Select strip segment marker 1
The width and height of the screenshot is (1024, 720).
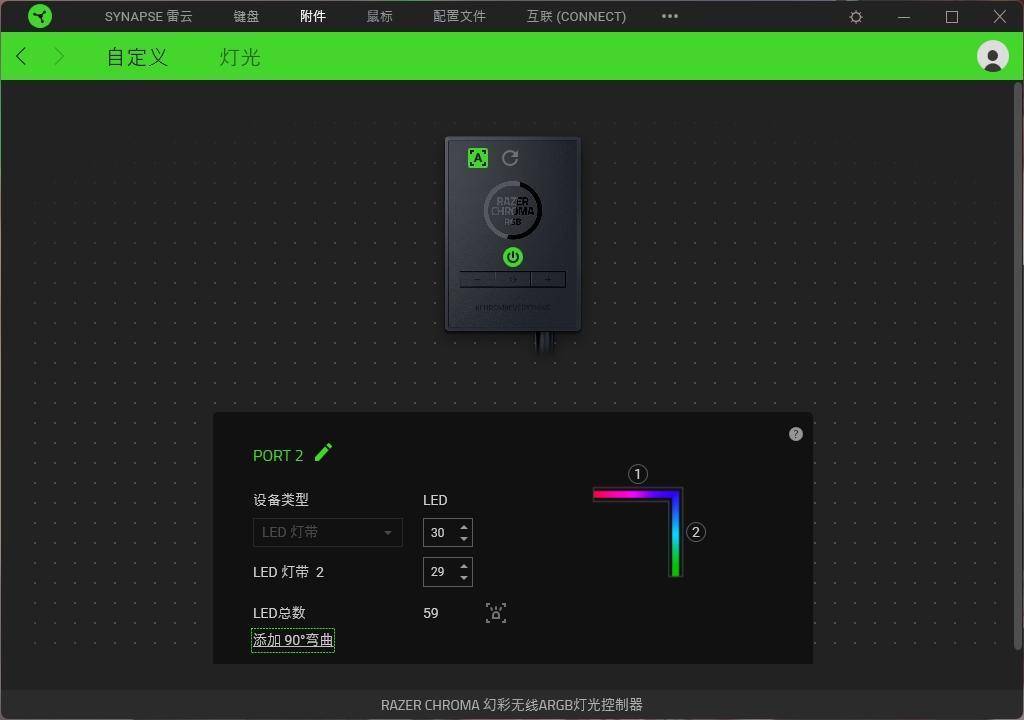tap(637, 474)
